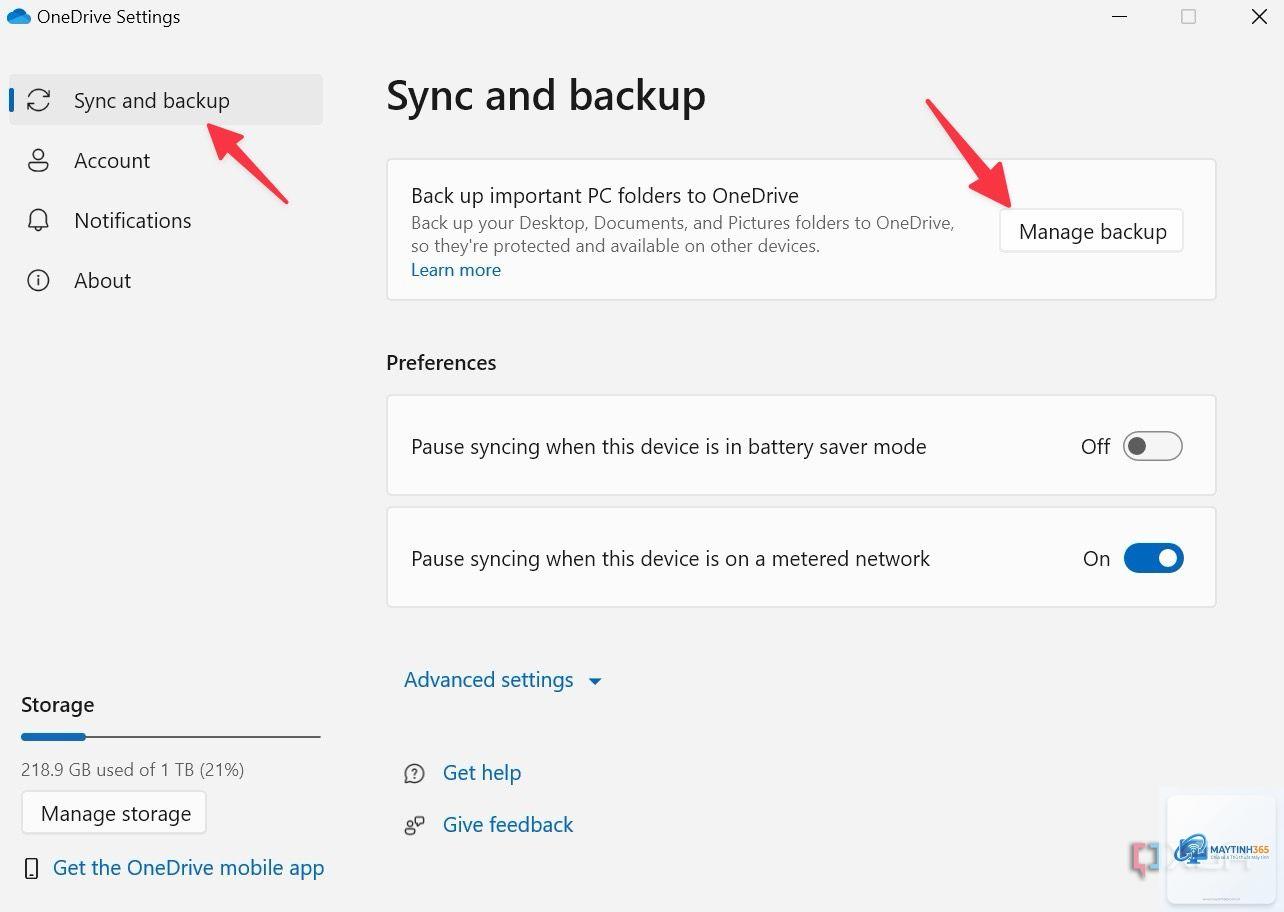This screenshot has height=912, width=1284.
Task: Click the info circle icon beside About
Action: (38, 280)
